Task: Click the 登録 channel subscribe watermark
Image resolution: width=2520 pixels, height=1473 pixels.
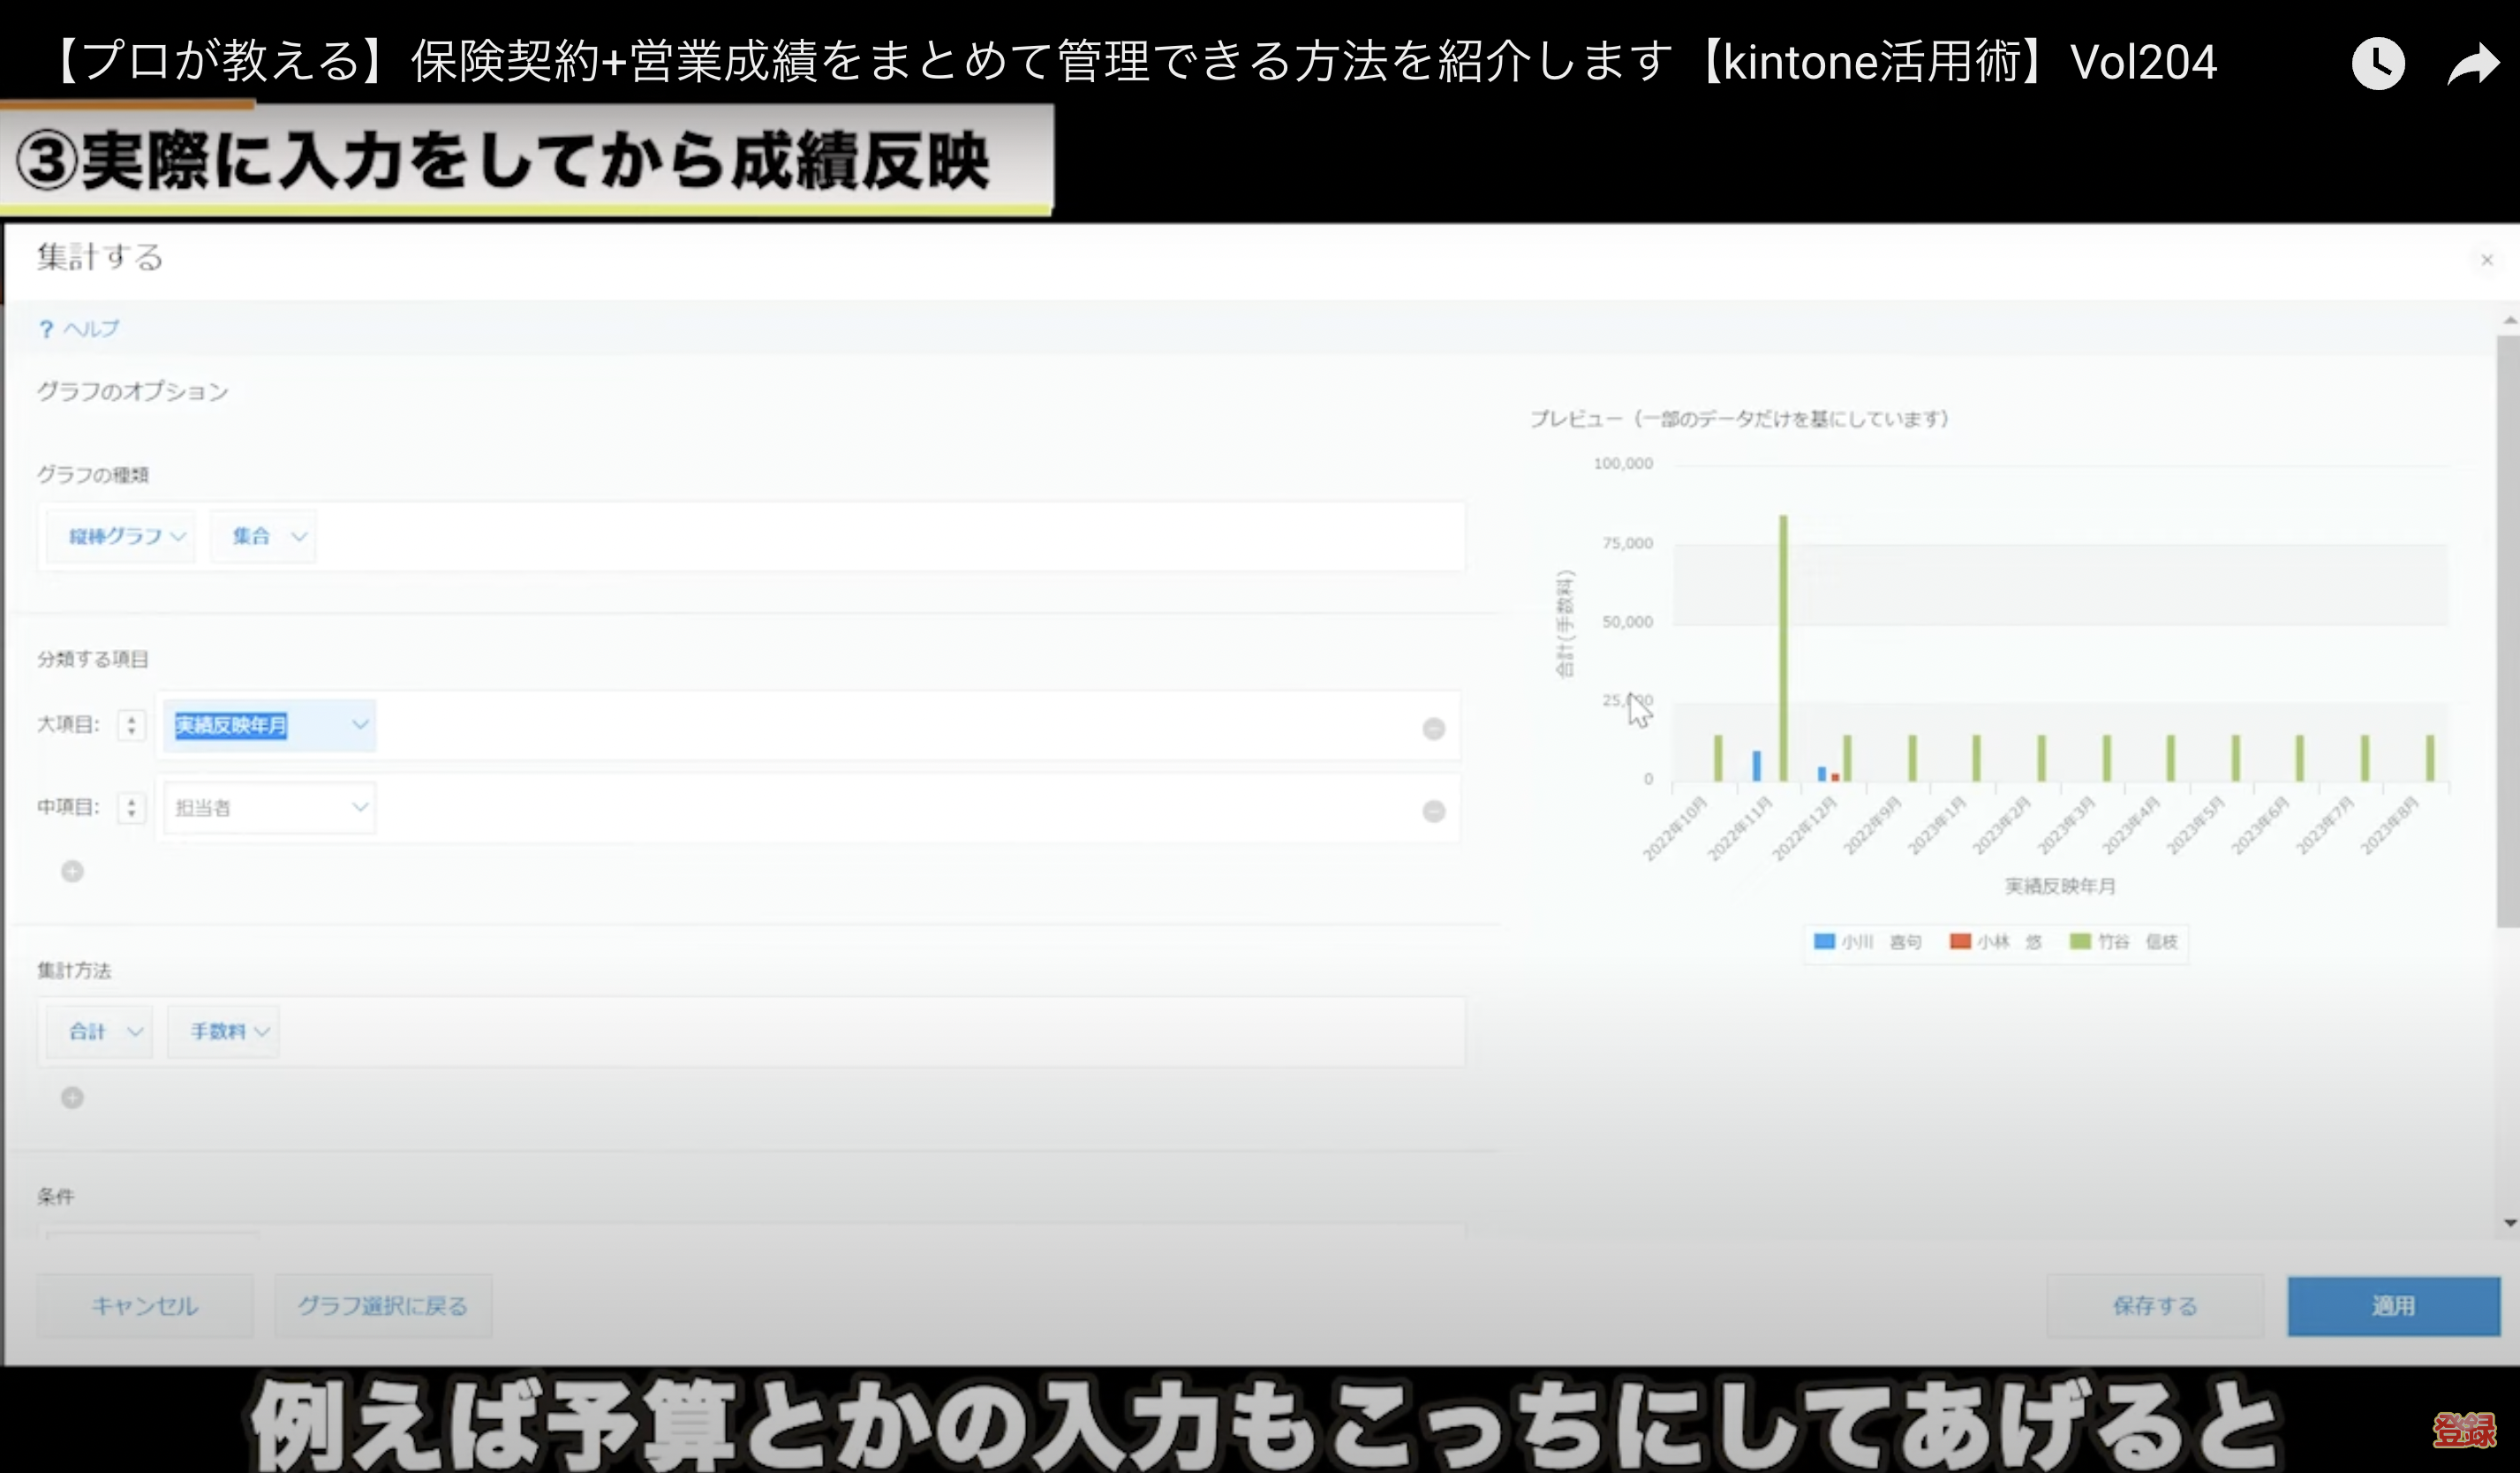Action: (2463, 1430)
